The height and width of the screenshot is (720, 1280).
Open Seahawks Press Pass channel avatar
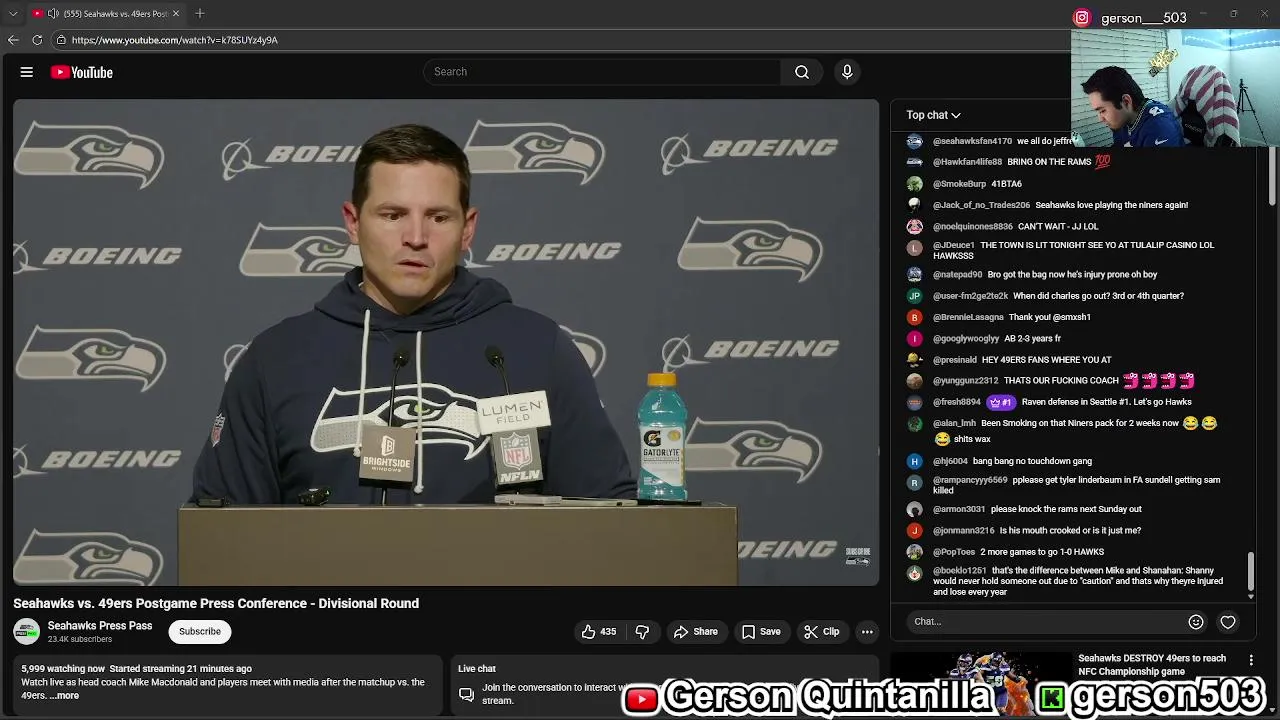point(27,632)
